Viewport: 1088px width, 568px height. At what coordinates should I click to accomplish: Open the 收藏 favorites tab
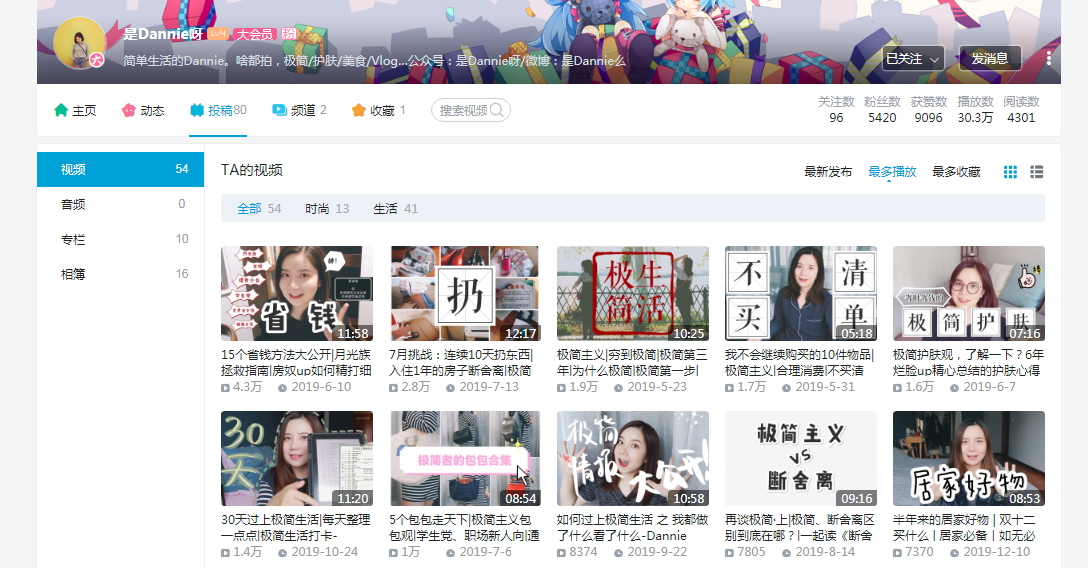[x=378, y=110]
